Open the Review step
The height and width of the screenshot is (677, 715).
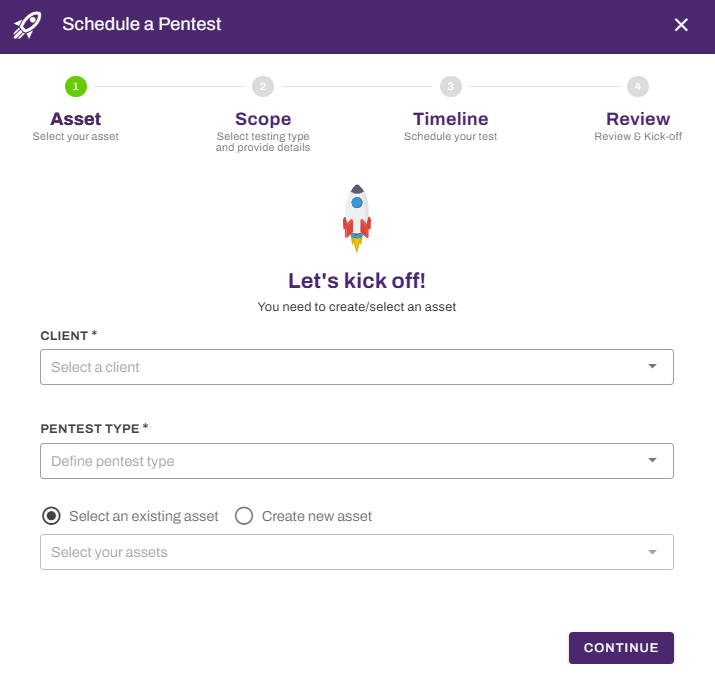click(638, 119)
